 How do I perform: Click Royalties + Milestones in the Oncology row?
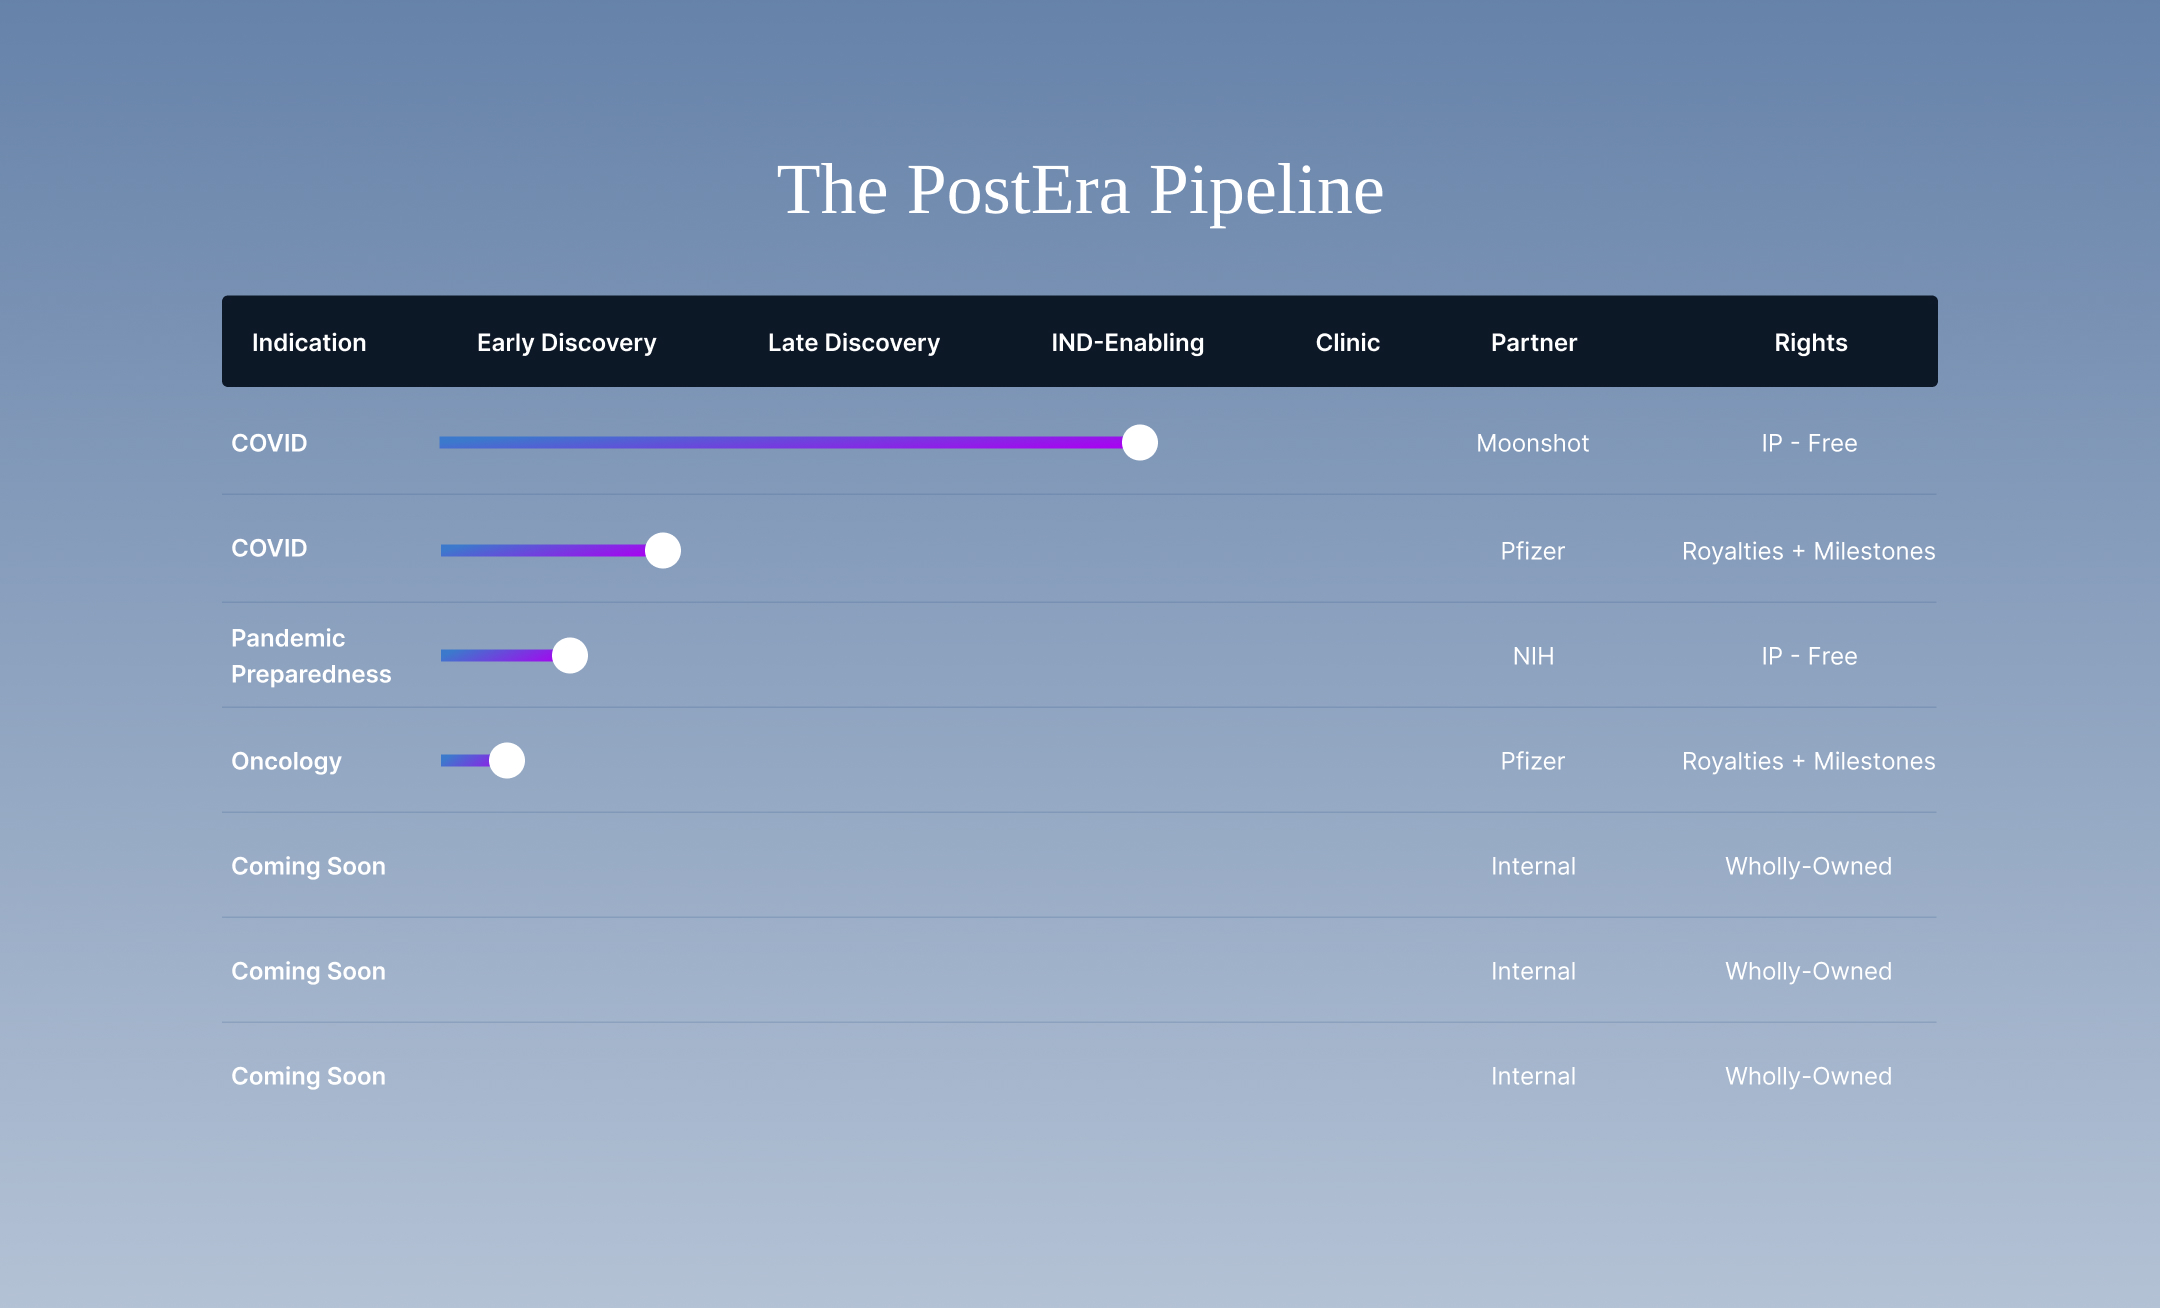tap(1808, 761)
